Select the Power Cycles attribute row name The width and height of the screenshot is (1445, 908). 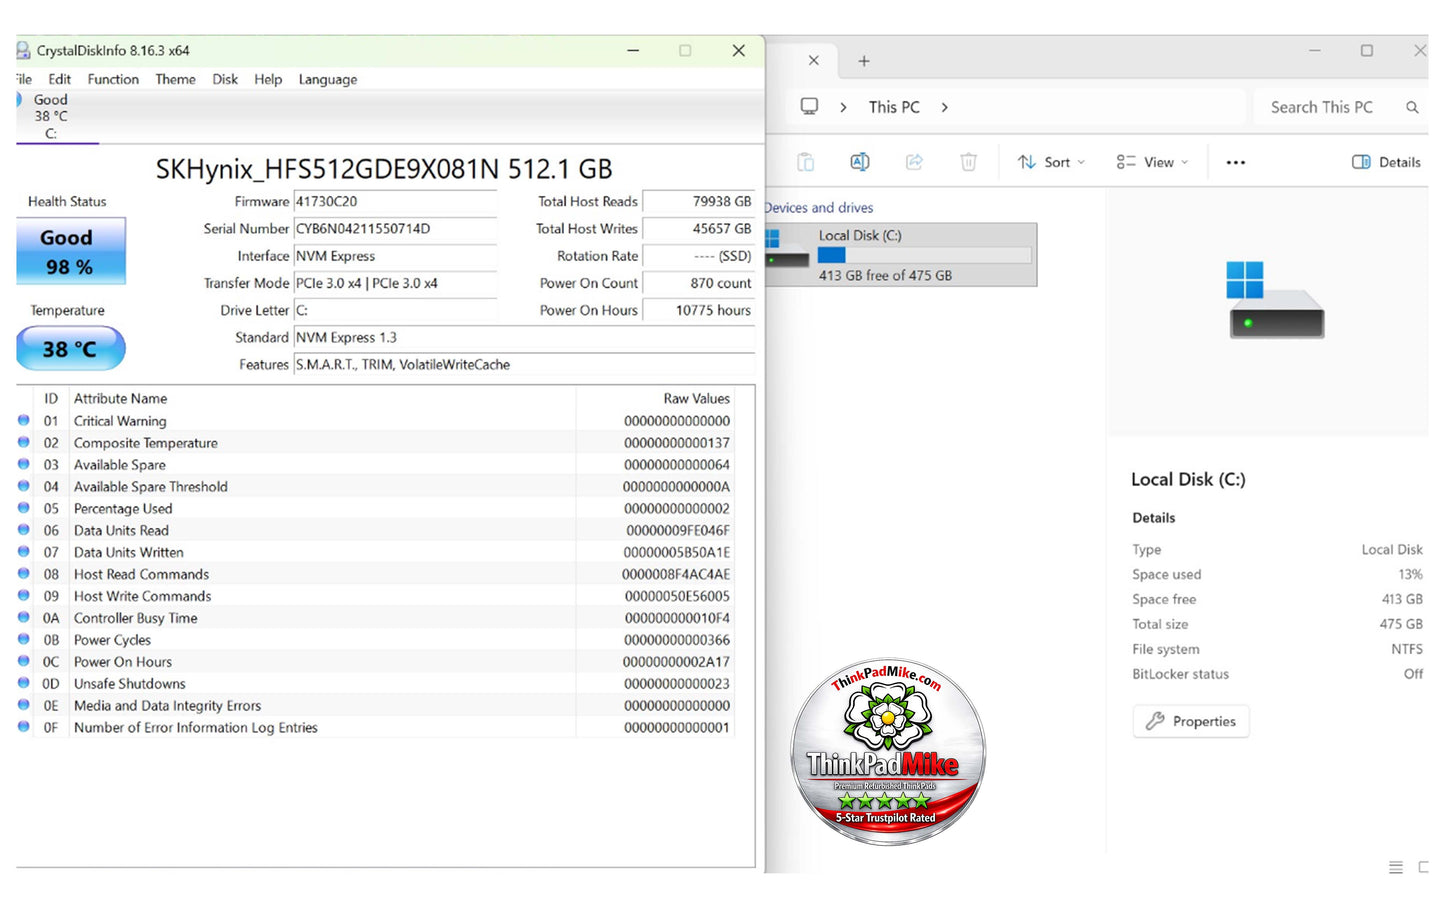112,640
